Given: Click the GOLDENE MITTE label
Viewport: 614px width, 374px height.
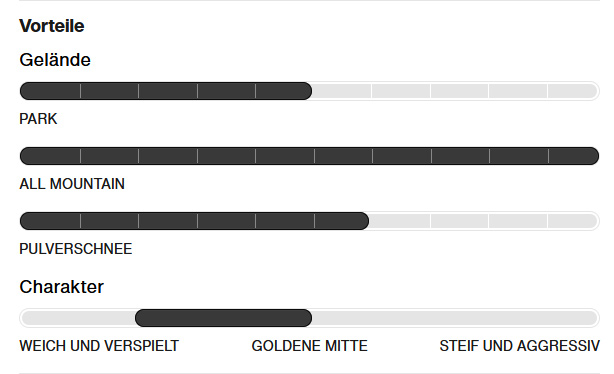Looking at the screenshot, I should coord(309,346).
